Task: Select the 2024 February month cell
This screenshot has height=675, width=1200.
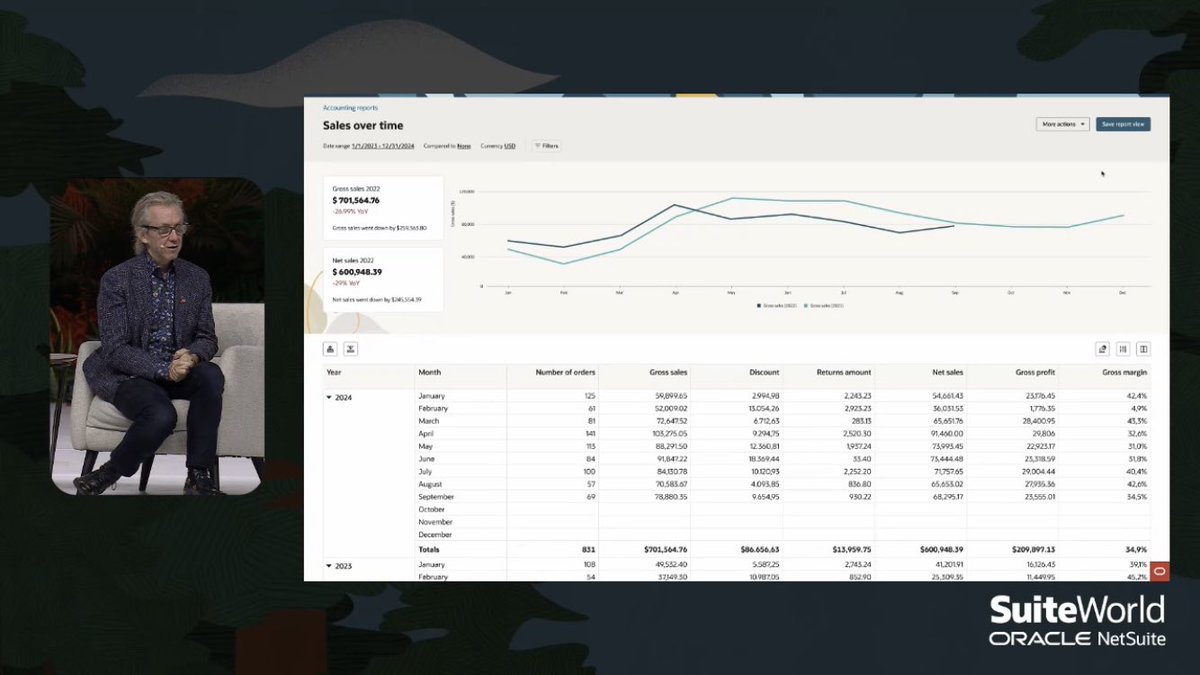Action: (433, 408)
